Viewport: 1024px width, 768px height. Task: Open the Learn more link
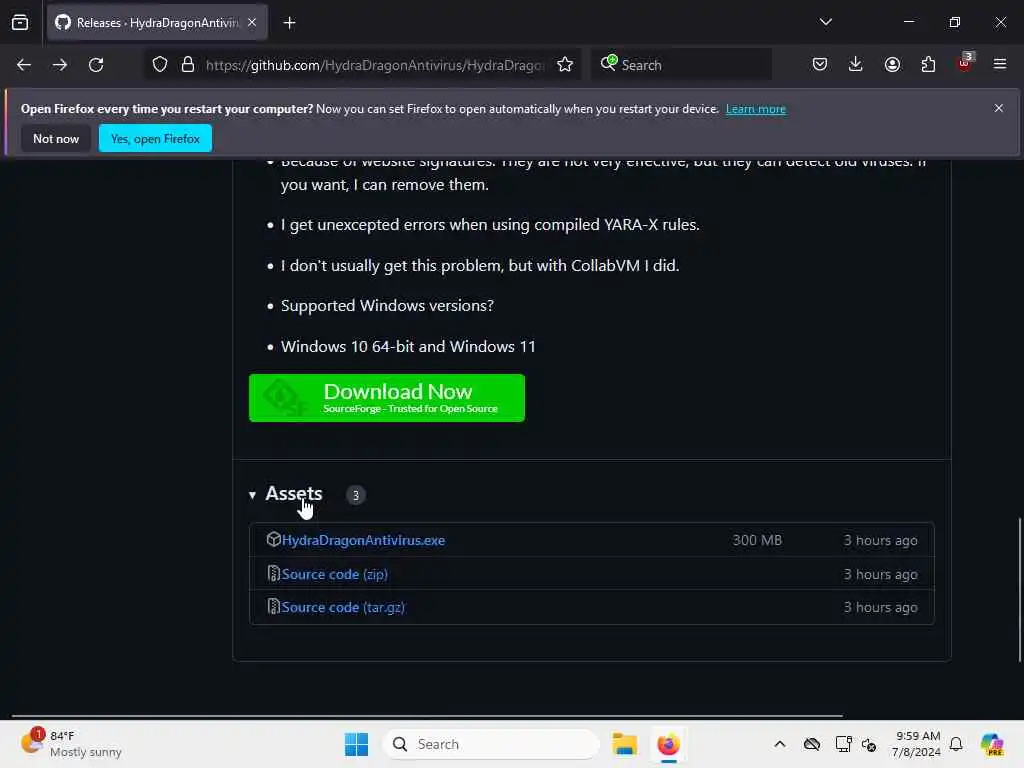pos(756,109)
